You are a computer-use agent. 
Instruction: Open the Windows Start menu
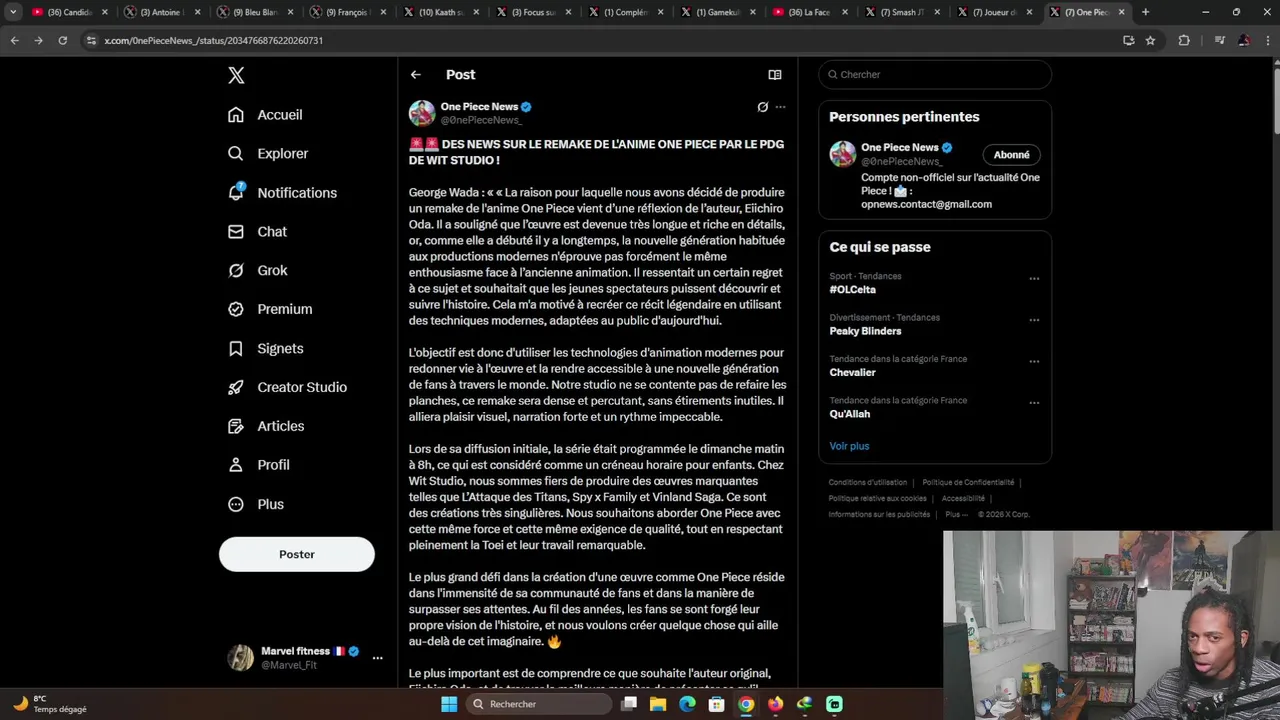coord(449,704)
